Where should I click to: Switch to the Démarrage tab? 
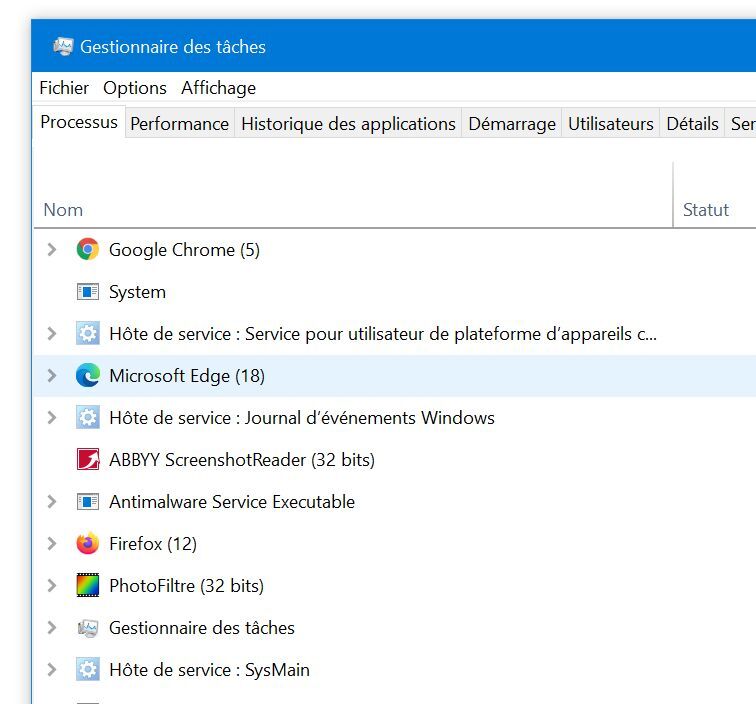(511, 124)
